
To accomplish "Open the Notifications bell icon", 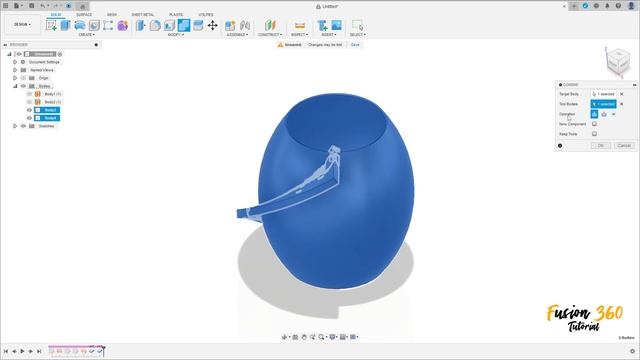I will (x=607, y=6).
